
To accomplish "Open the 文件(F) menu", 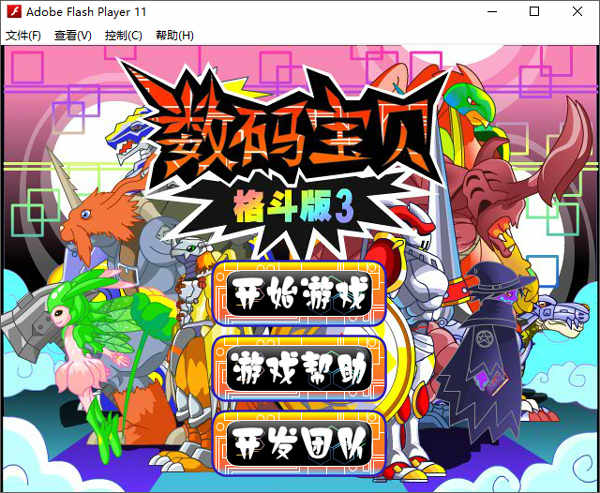I will tap(23, 36).
